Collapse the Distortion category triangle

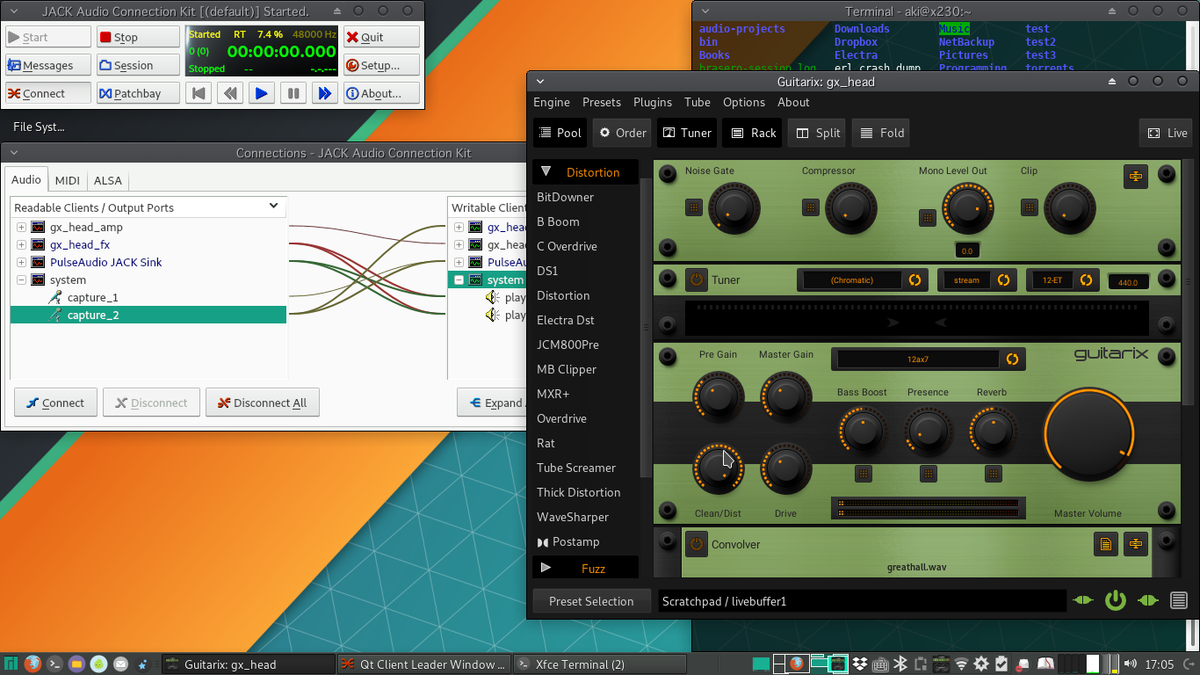(546, 172)
